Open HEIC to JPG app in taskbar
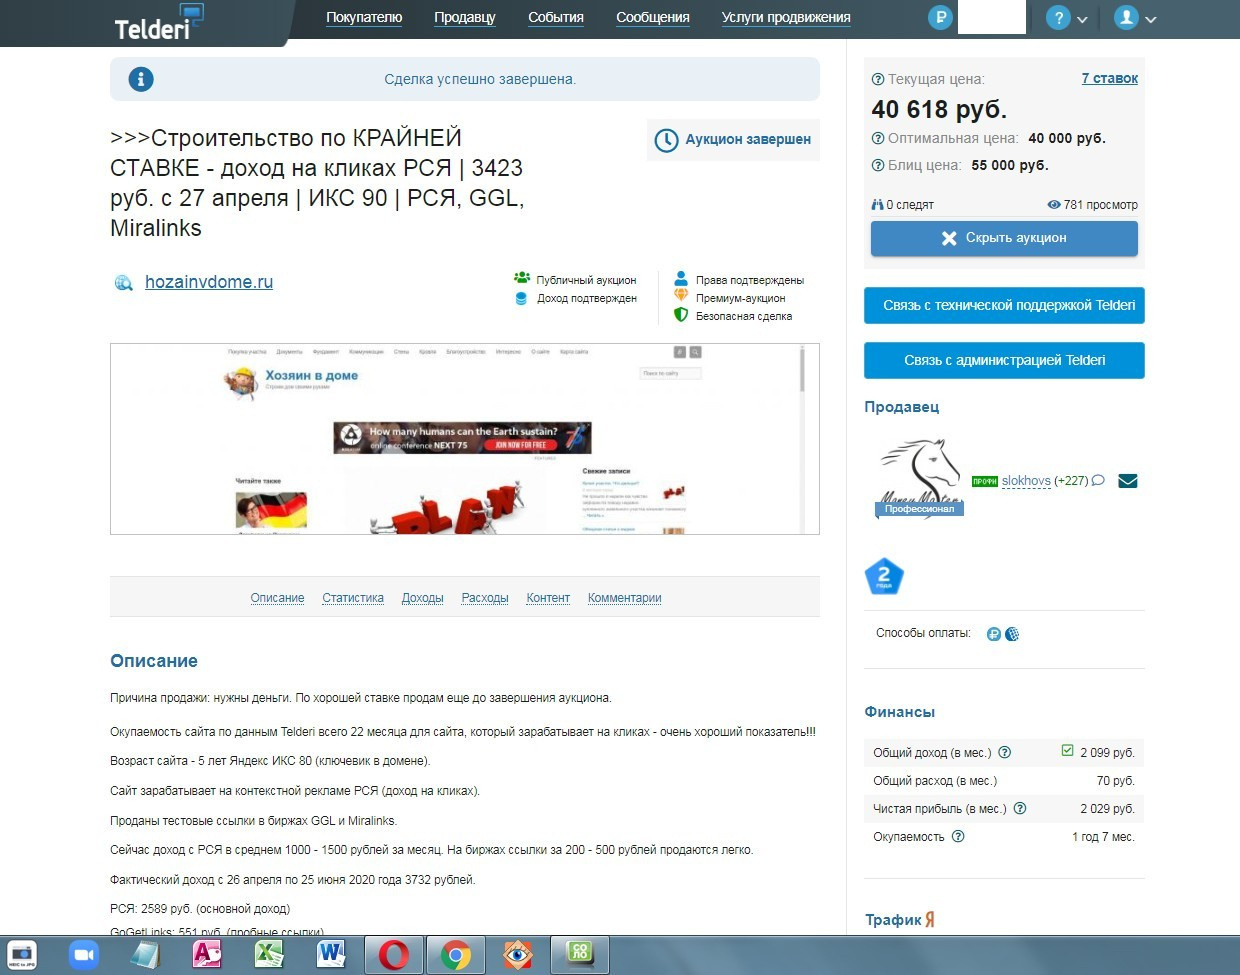The image size is (1240, 975). coord(22,955)
